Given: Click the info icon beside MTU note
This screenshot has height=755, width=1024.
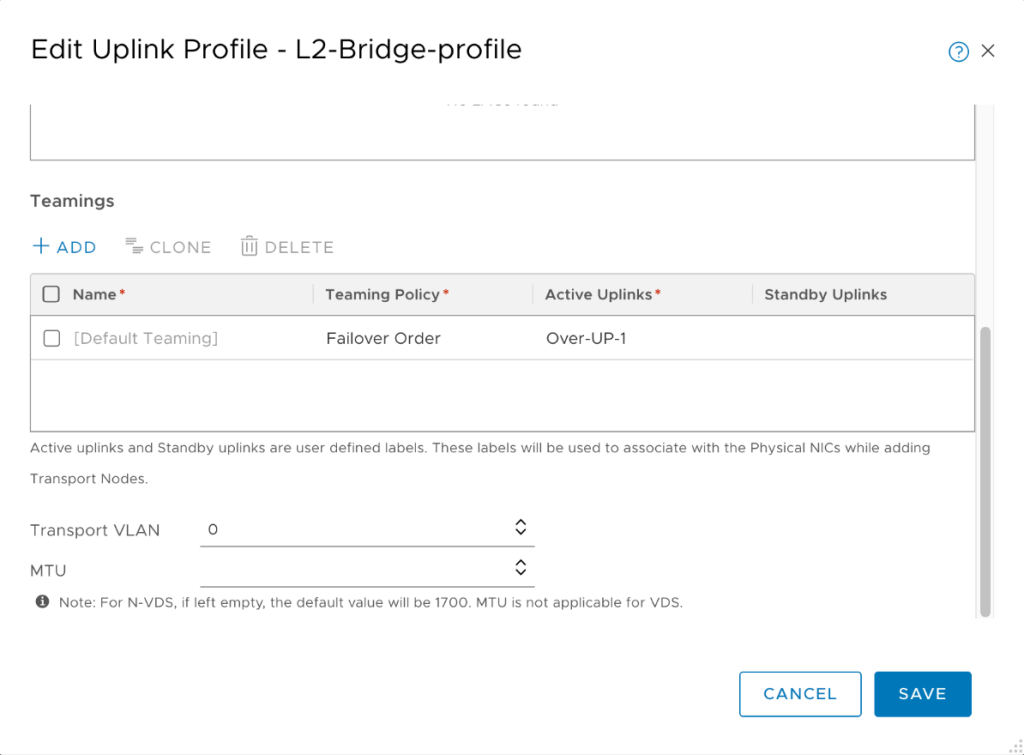Looking at the screenshot, I should click(x=42, y=602).
